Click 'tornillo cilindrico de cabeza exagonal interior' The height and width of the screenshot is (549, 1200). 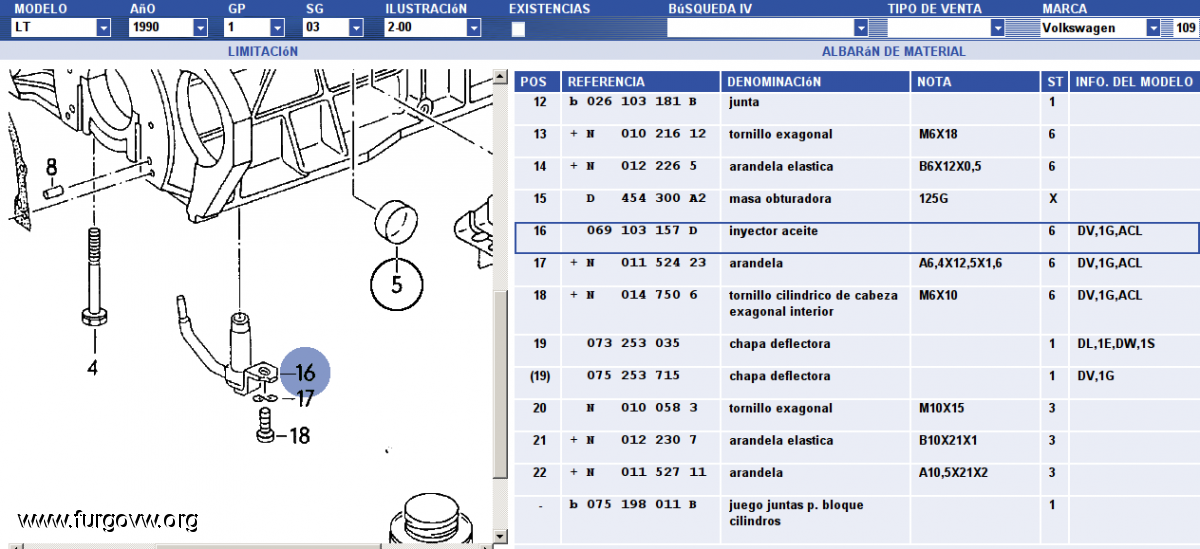813,303
